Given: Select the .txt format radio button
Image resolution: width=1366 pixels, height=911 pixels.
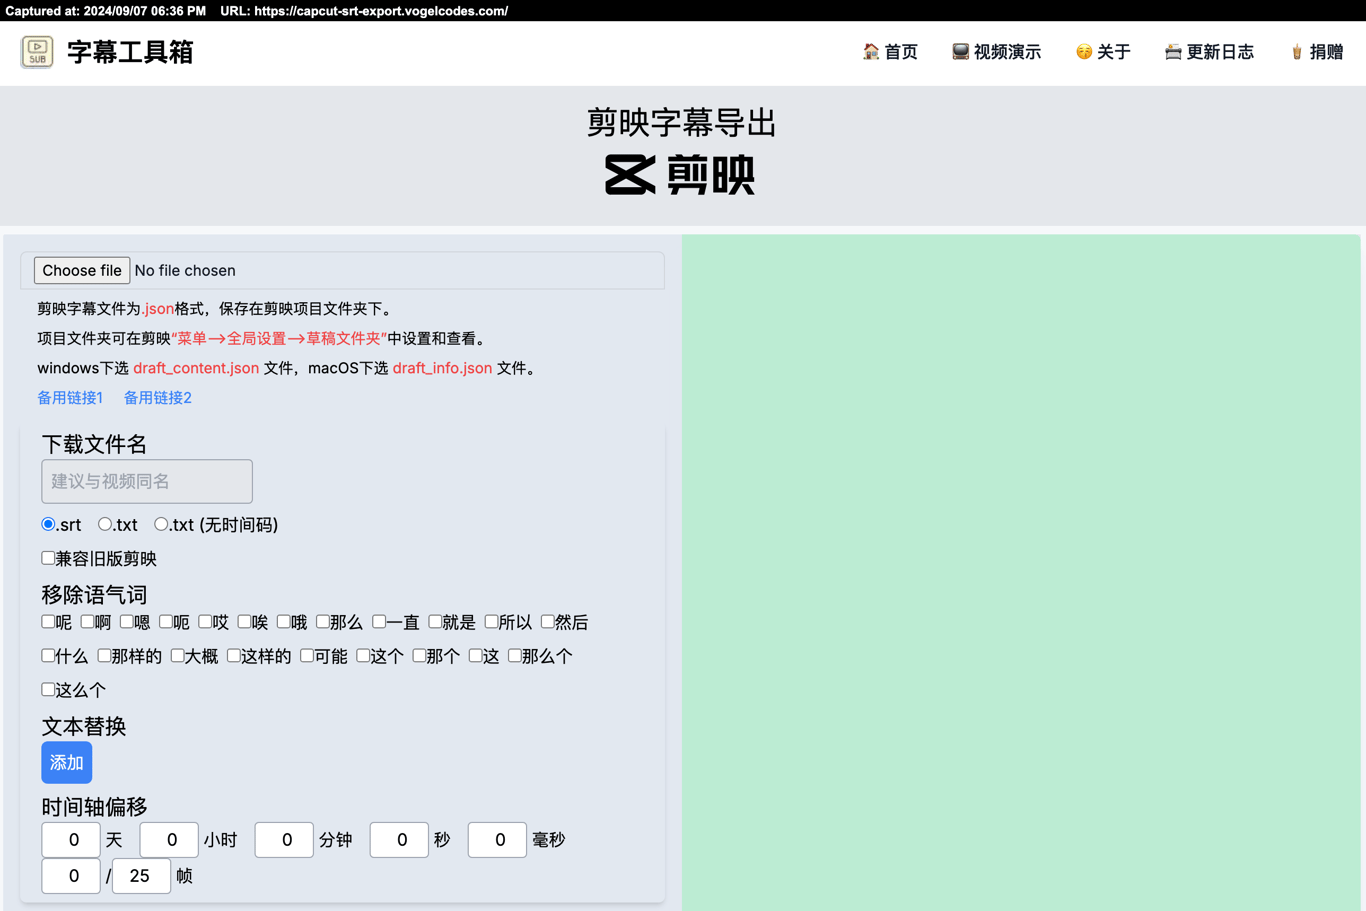Looking at the screenshot, I should [x=105, y=524].
